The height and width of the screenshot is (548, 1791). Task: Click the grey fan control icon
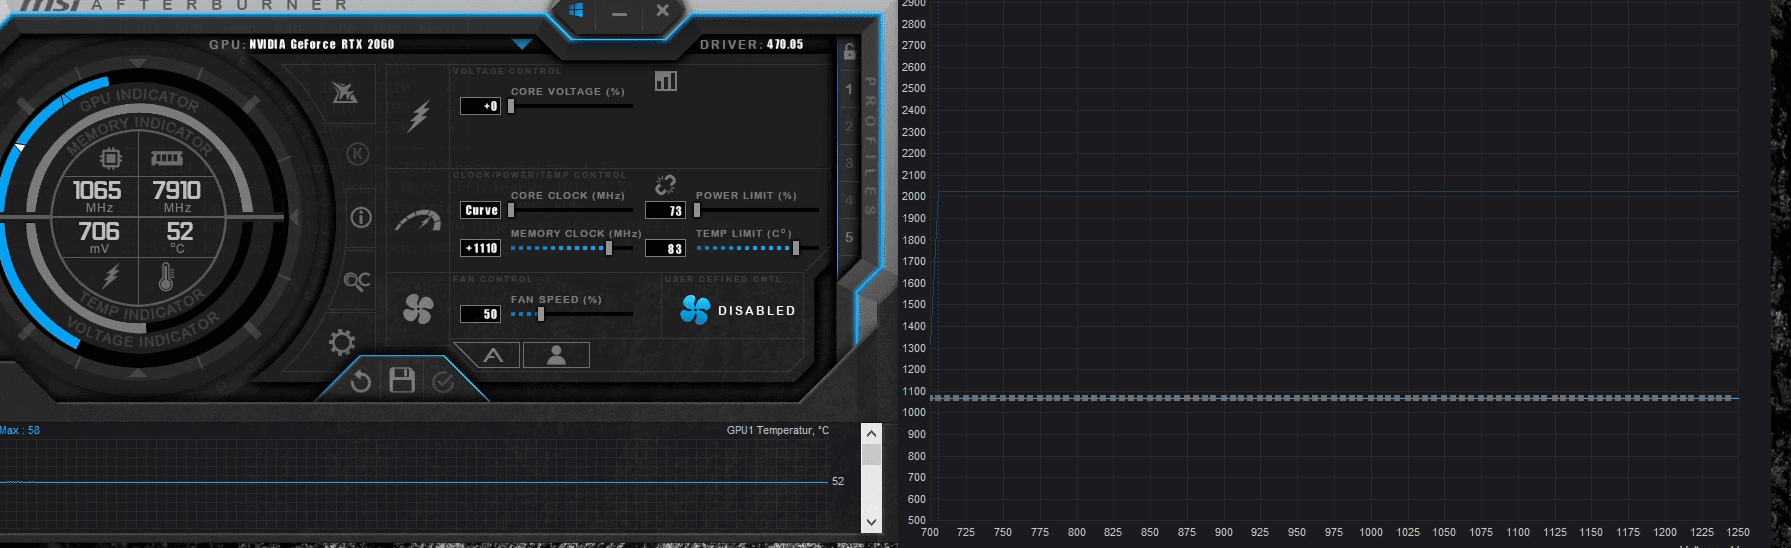click(x=418, y=310)
